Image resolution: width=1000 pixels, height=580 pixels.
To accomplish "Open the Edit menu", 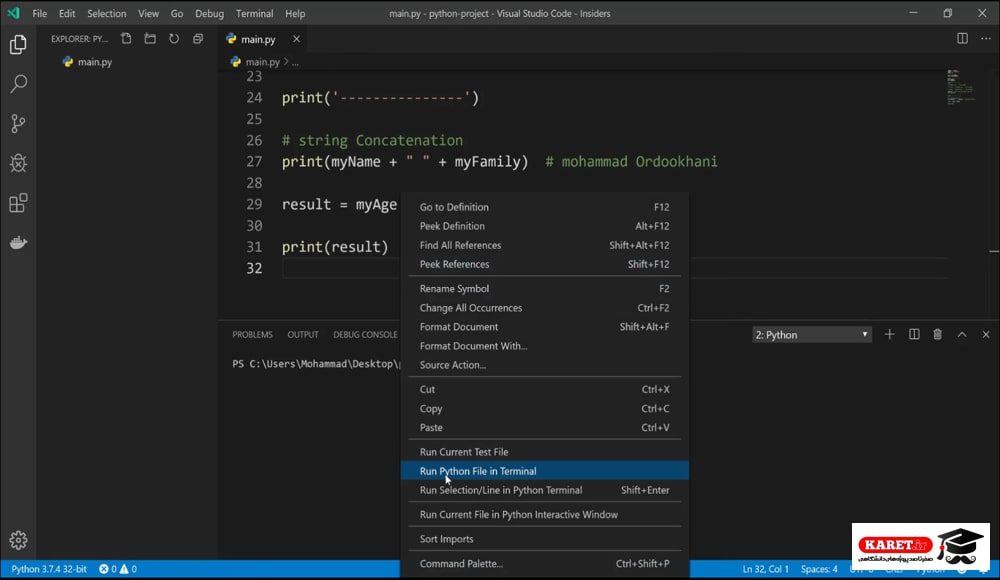I will 67,13.
